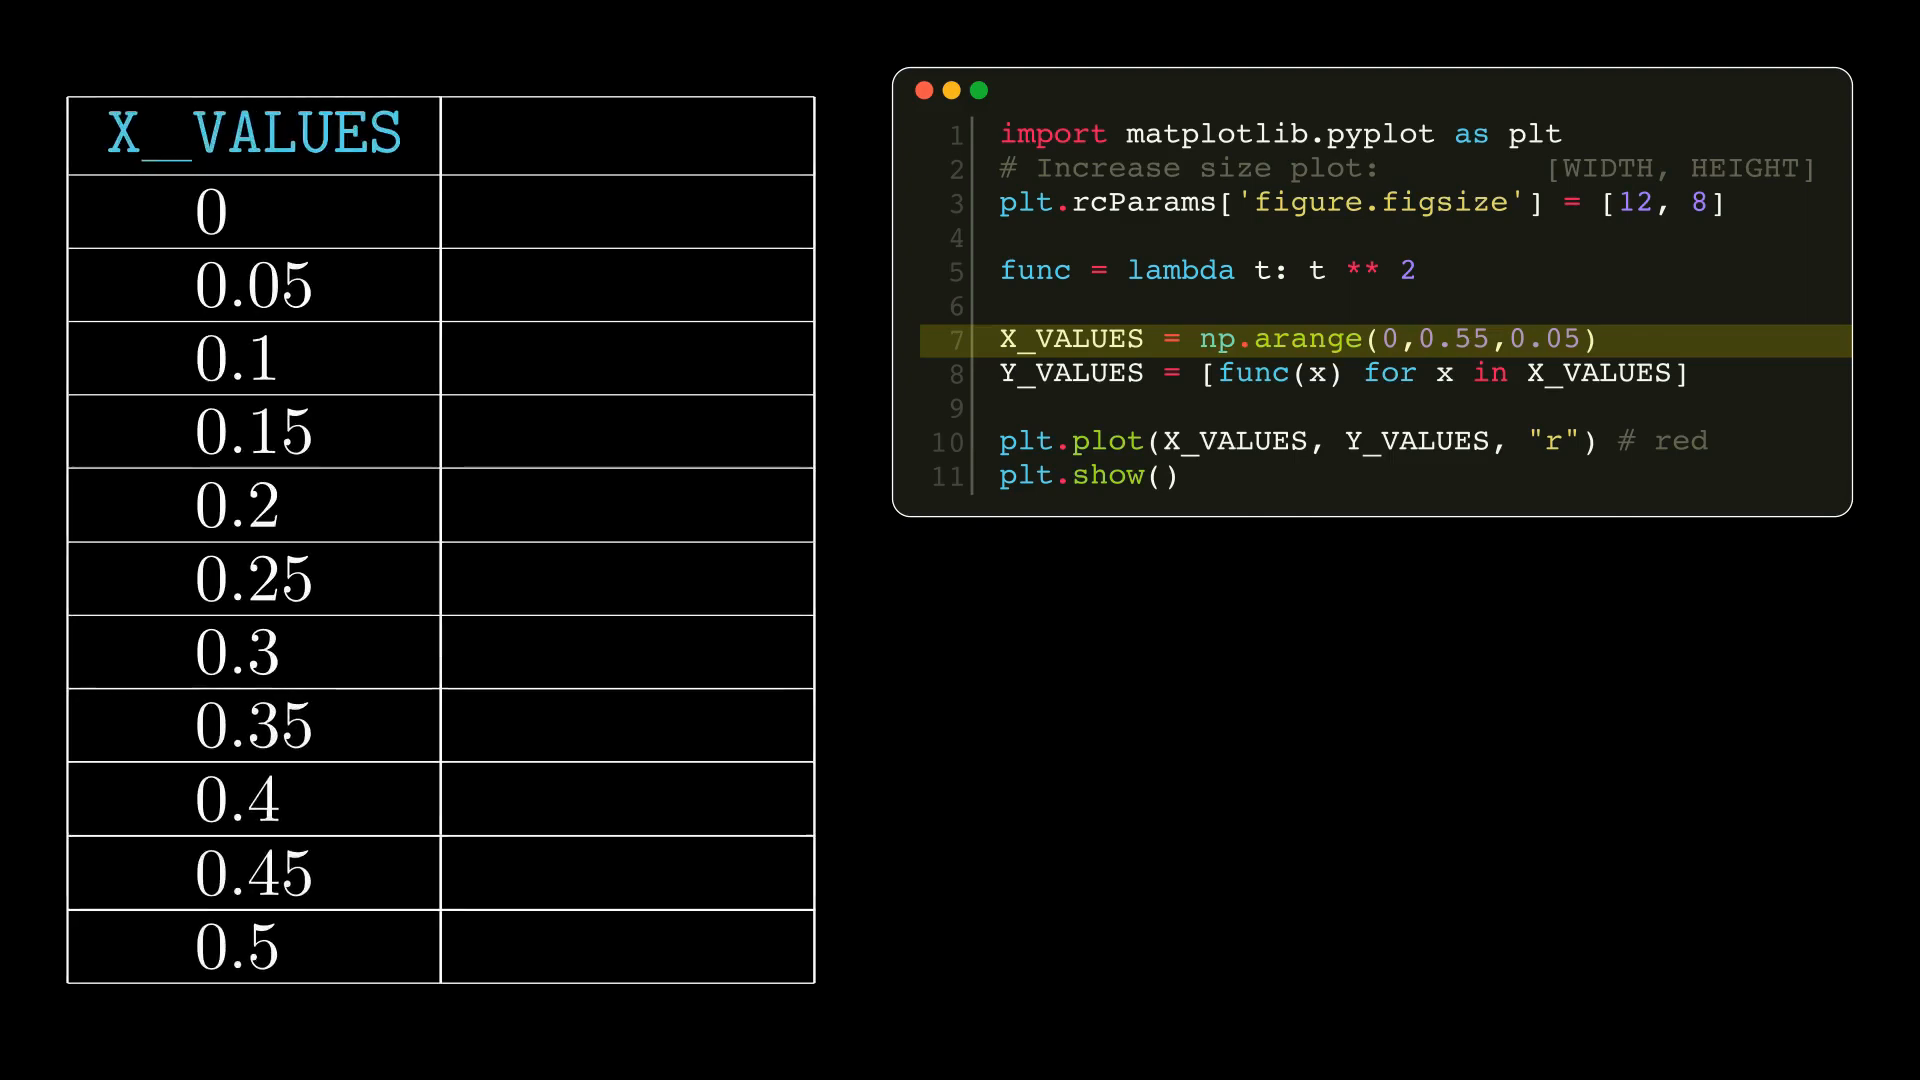The width and height of the screenshot is (1920, 1080).
Task: Click the yellow traffic light button
Action: pos(950,90)
